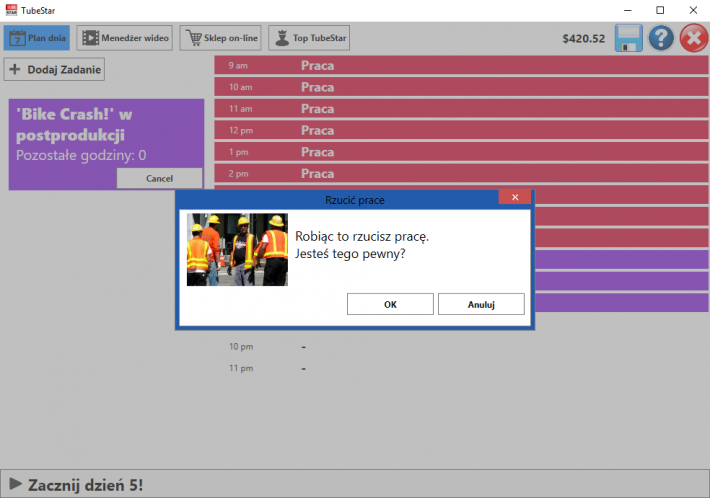Click the empty 10 pm schedule row
710x498 pixels.
point(461,347)
